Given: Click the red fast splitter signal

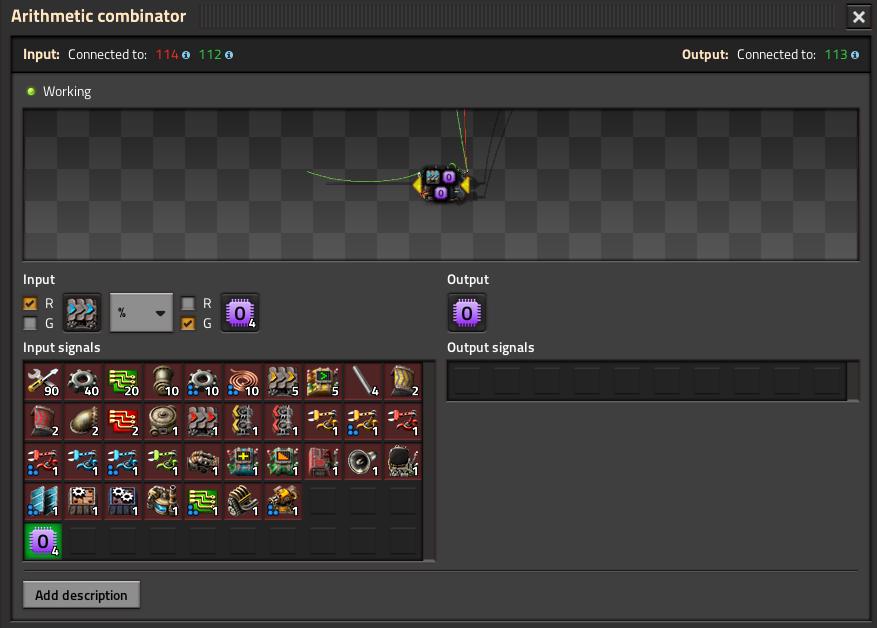Looking at the screenshot, I should click(x=284, y=422).
